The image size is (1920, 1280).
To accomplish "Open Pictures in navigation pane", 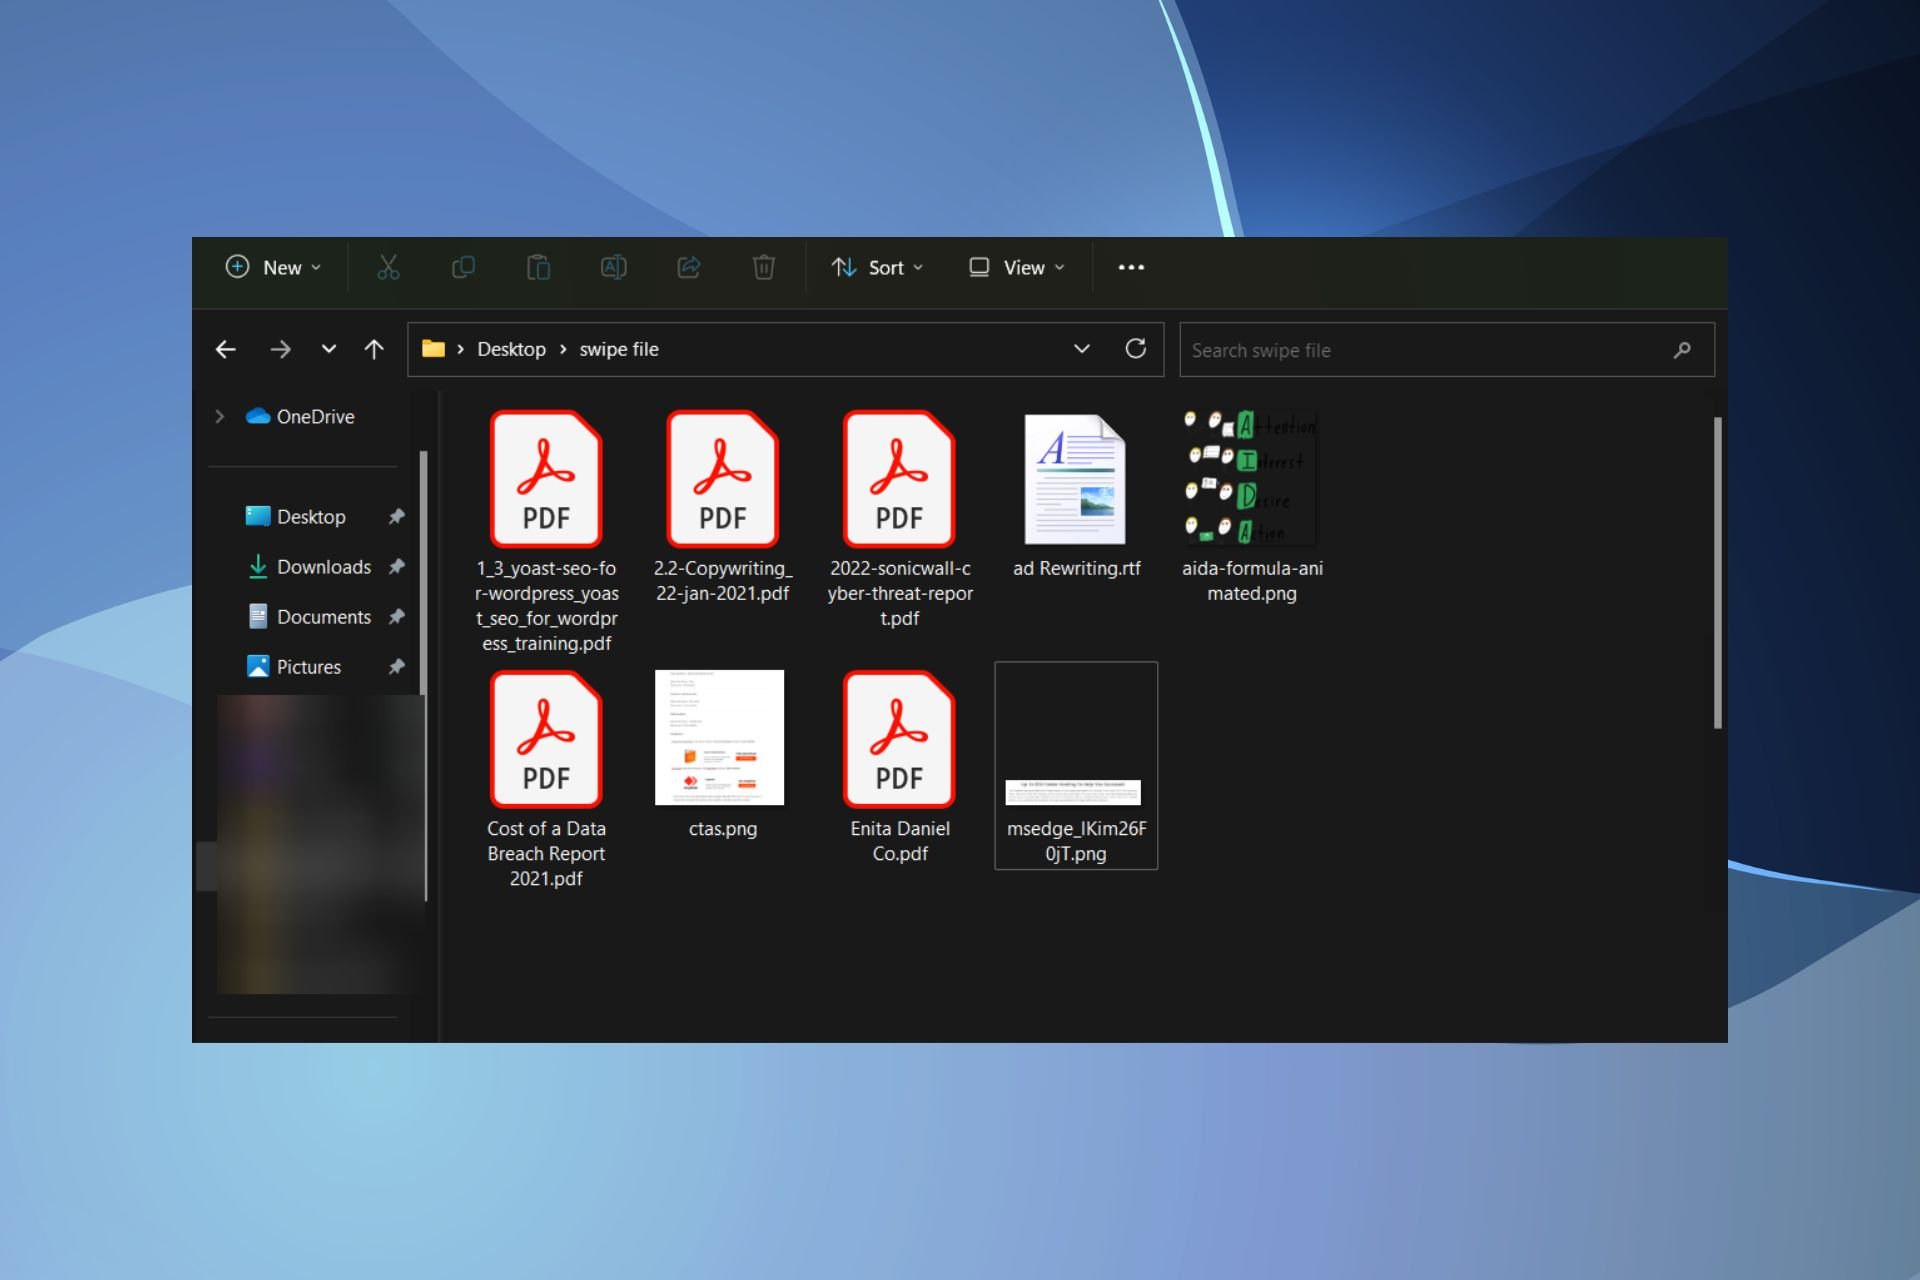I will point(308,666).
